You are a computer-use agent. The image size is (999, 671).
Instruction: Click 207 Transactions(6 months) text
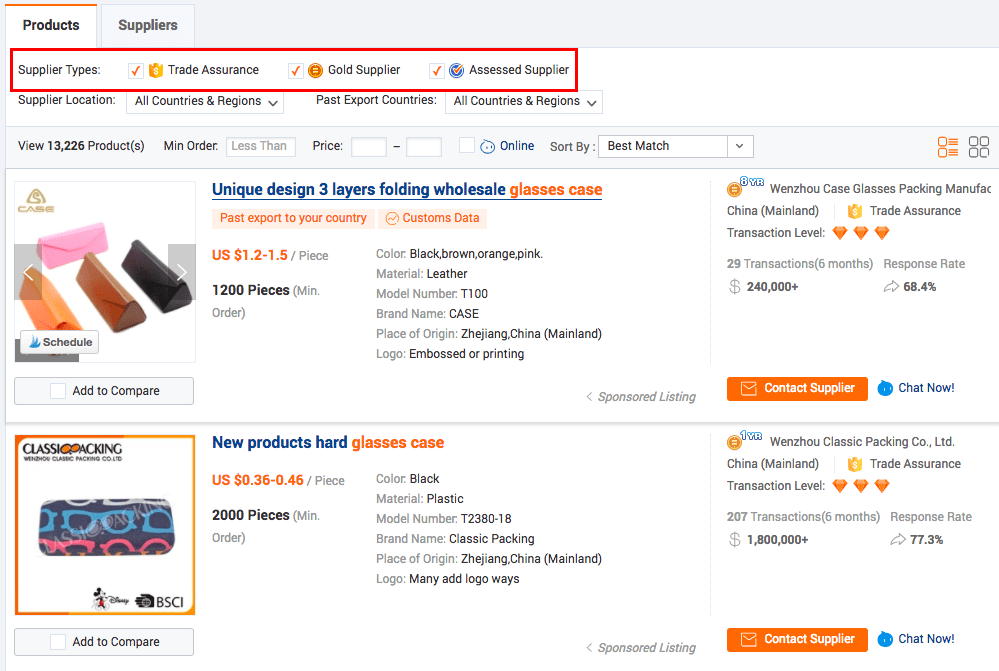[x=803, y=517]
